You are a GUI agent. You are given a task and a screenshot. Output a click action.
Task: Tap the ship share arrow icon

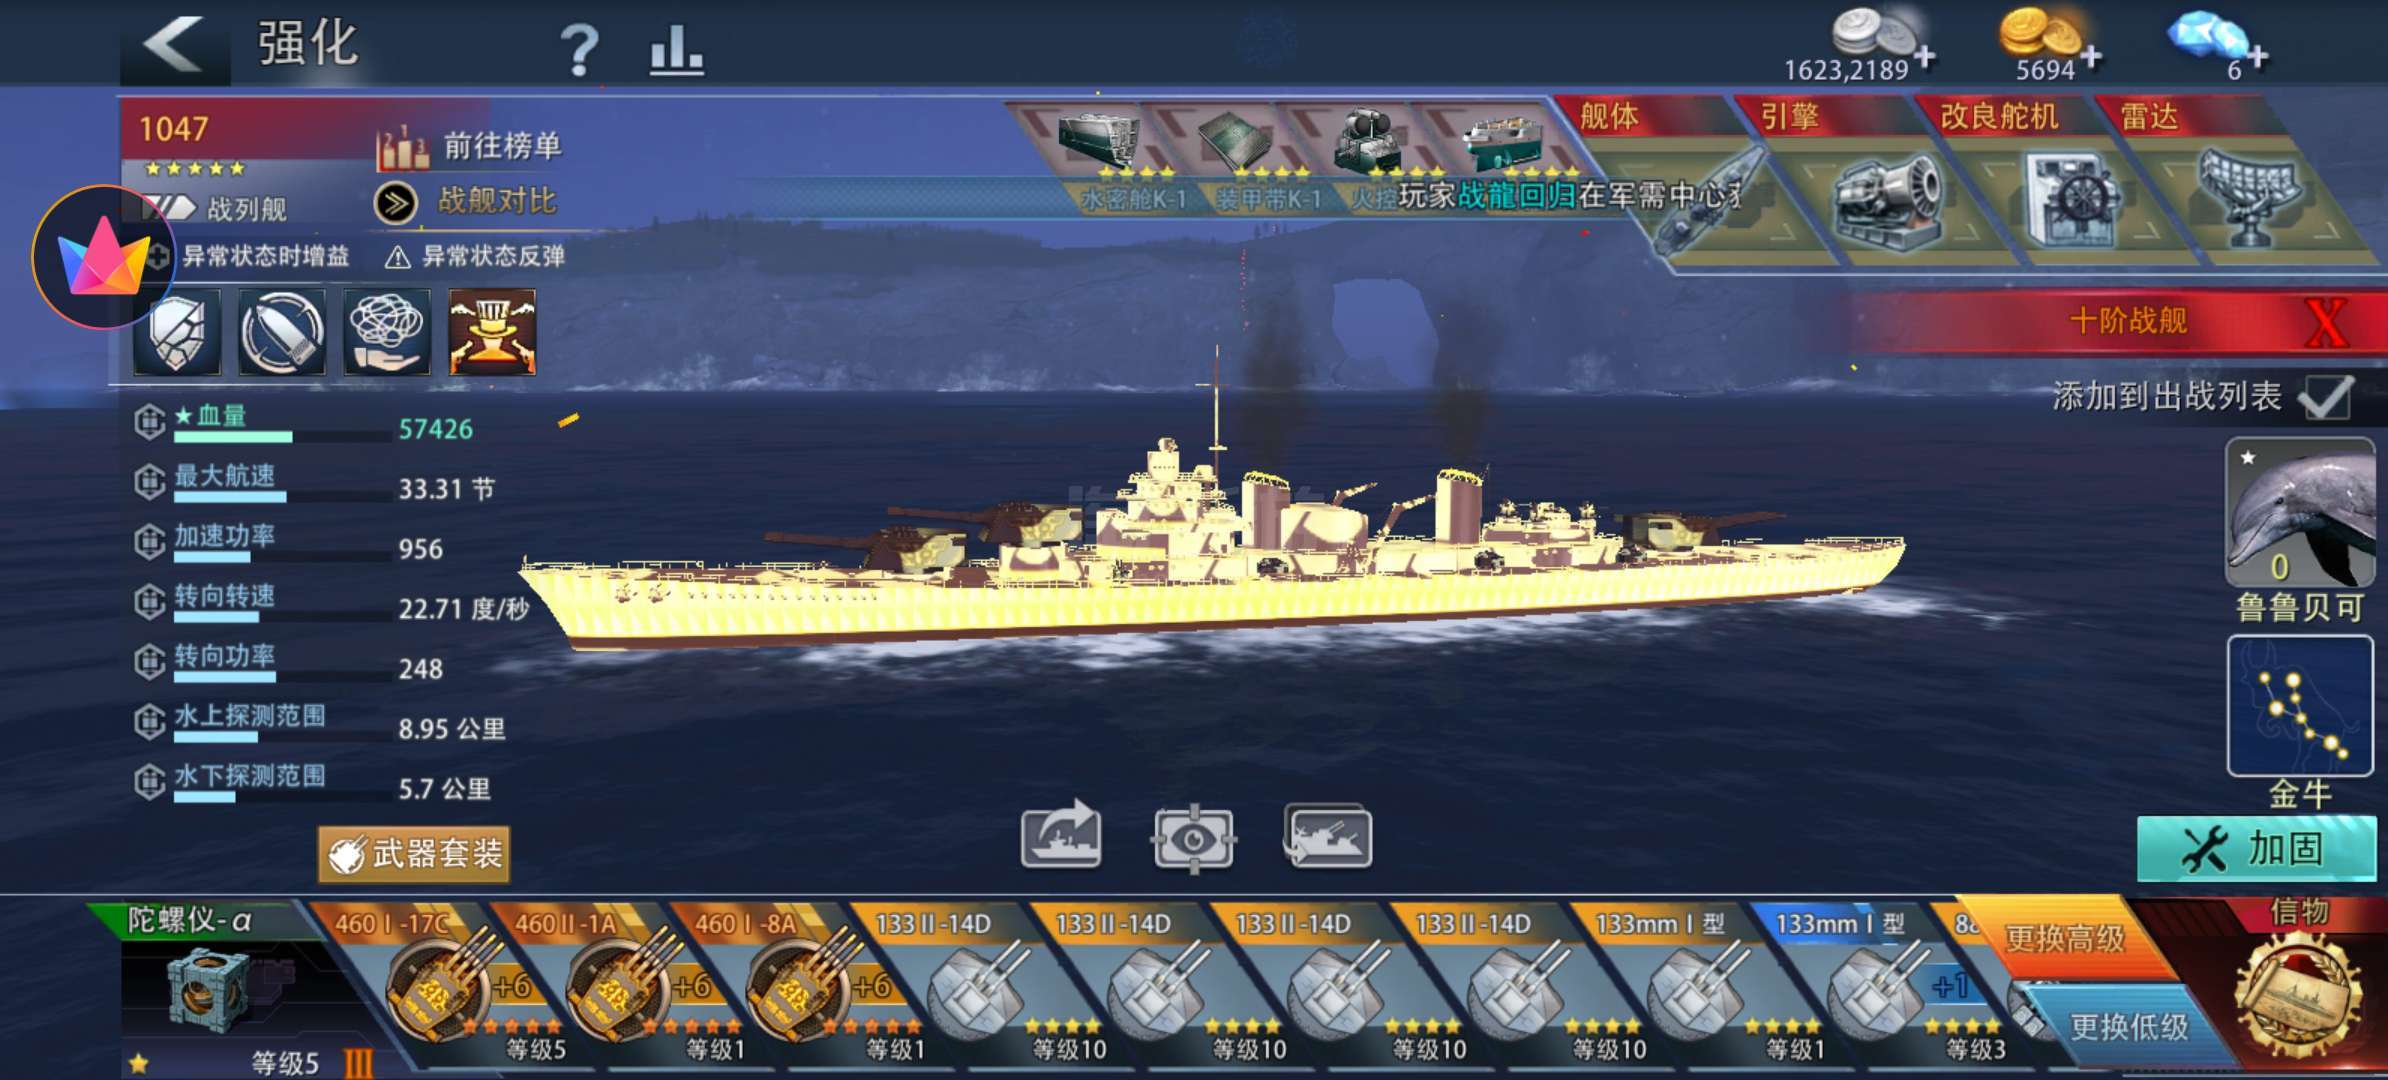(x=1062, y=834)
